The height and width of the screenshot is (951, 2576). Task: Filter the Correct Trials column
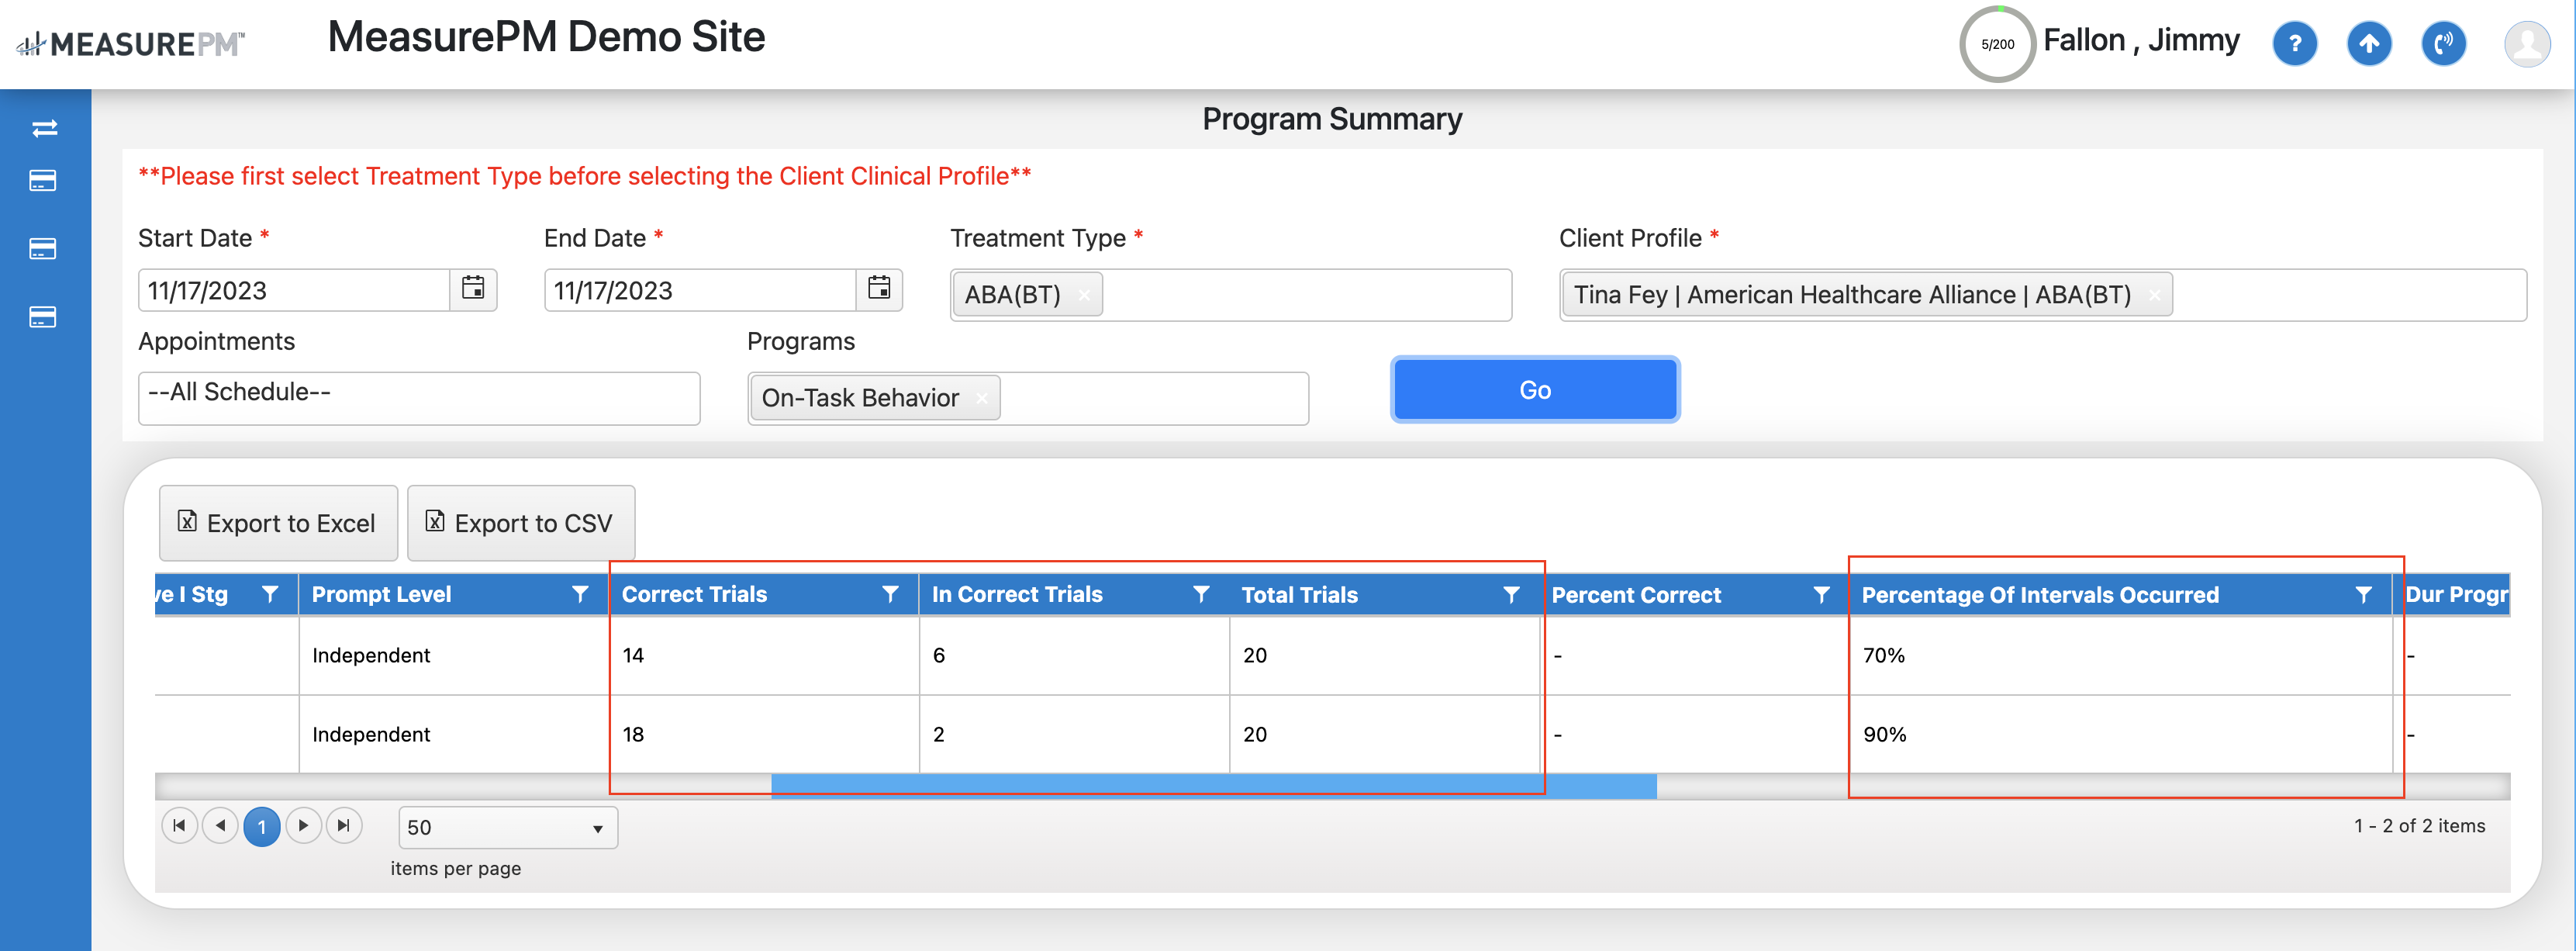click(890, 594)
